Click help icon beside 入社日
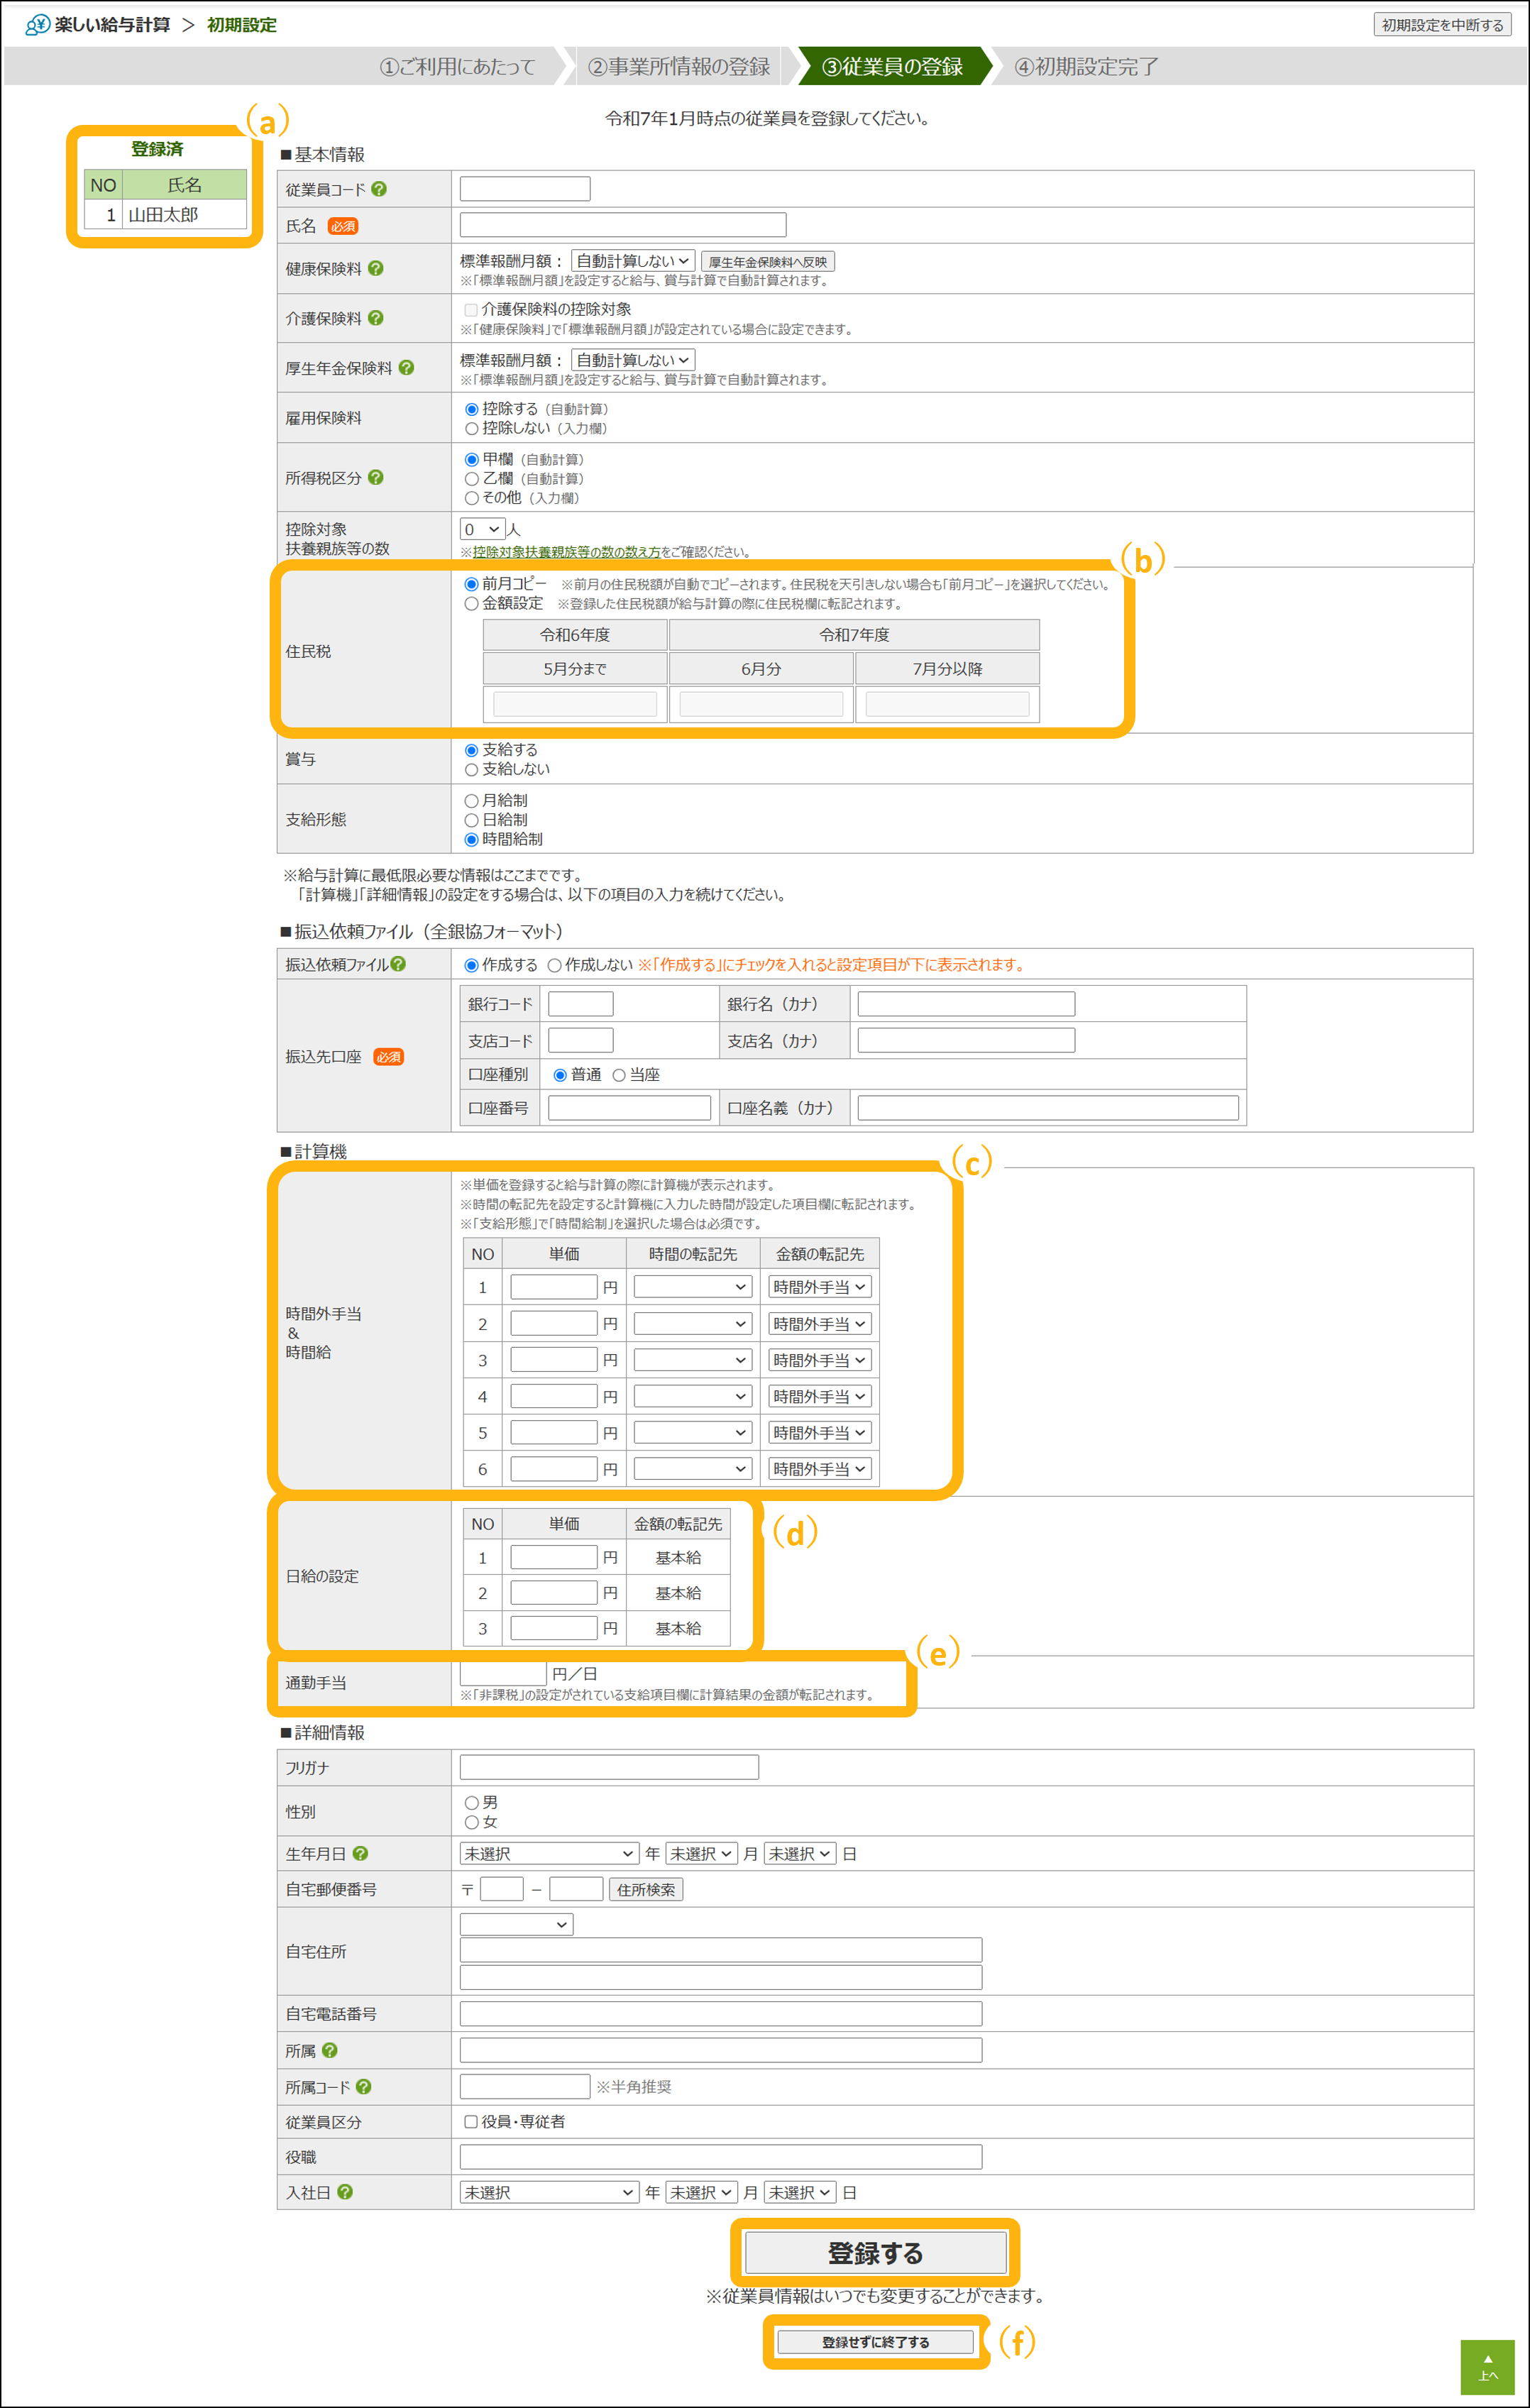The height and width of the screenshot is (2408, 1530). [345, 2191]
